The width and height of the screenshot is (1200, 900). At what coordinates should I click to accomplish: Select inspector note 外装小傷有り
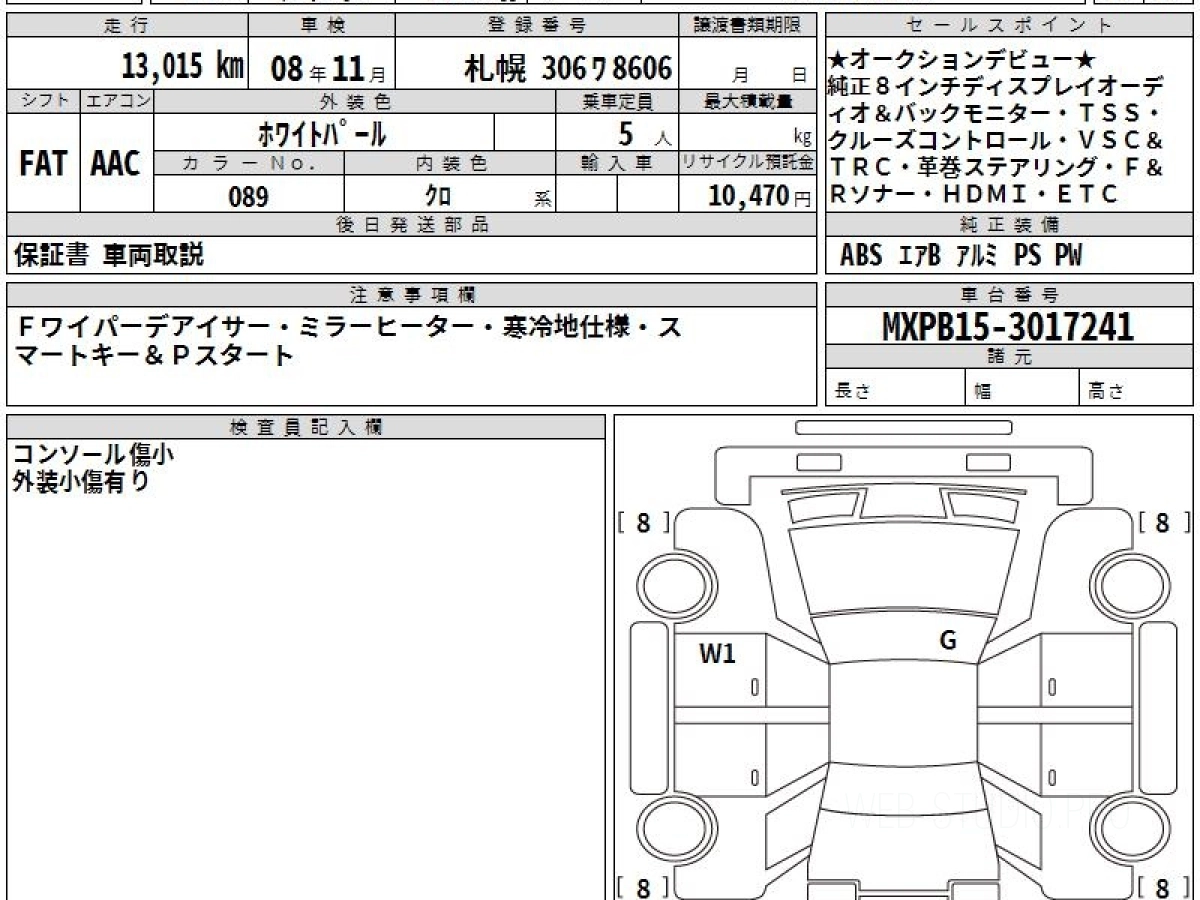82,481
